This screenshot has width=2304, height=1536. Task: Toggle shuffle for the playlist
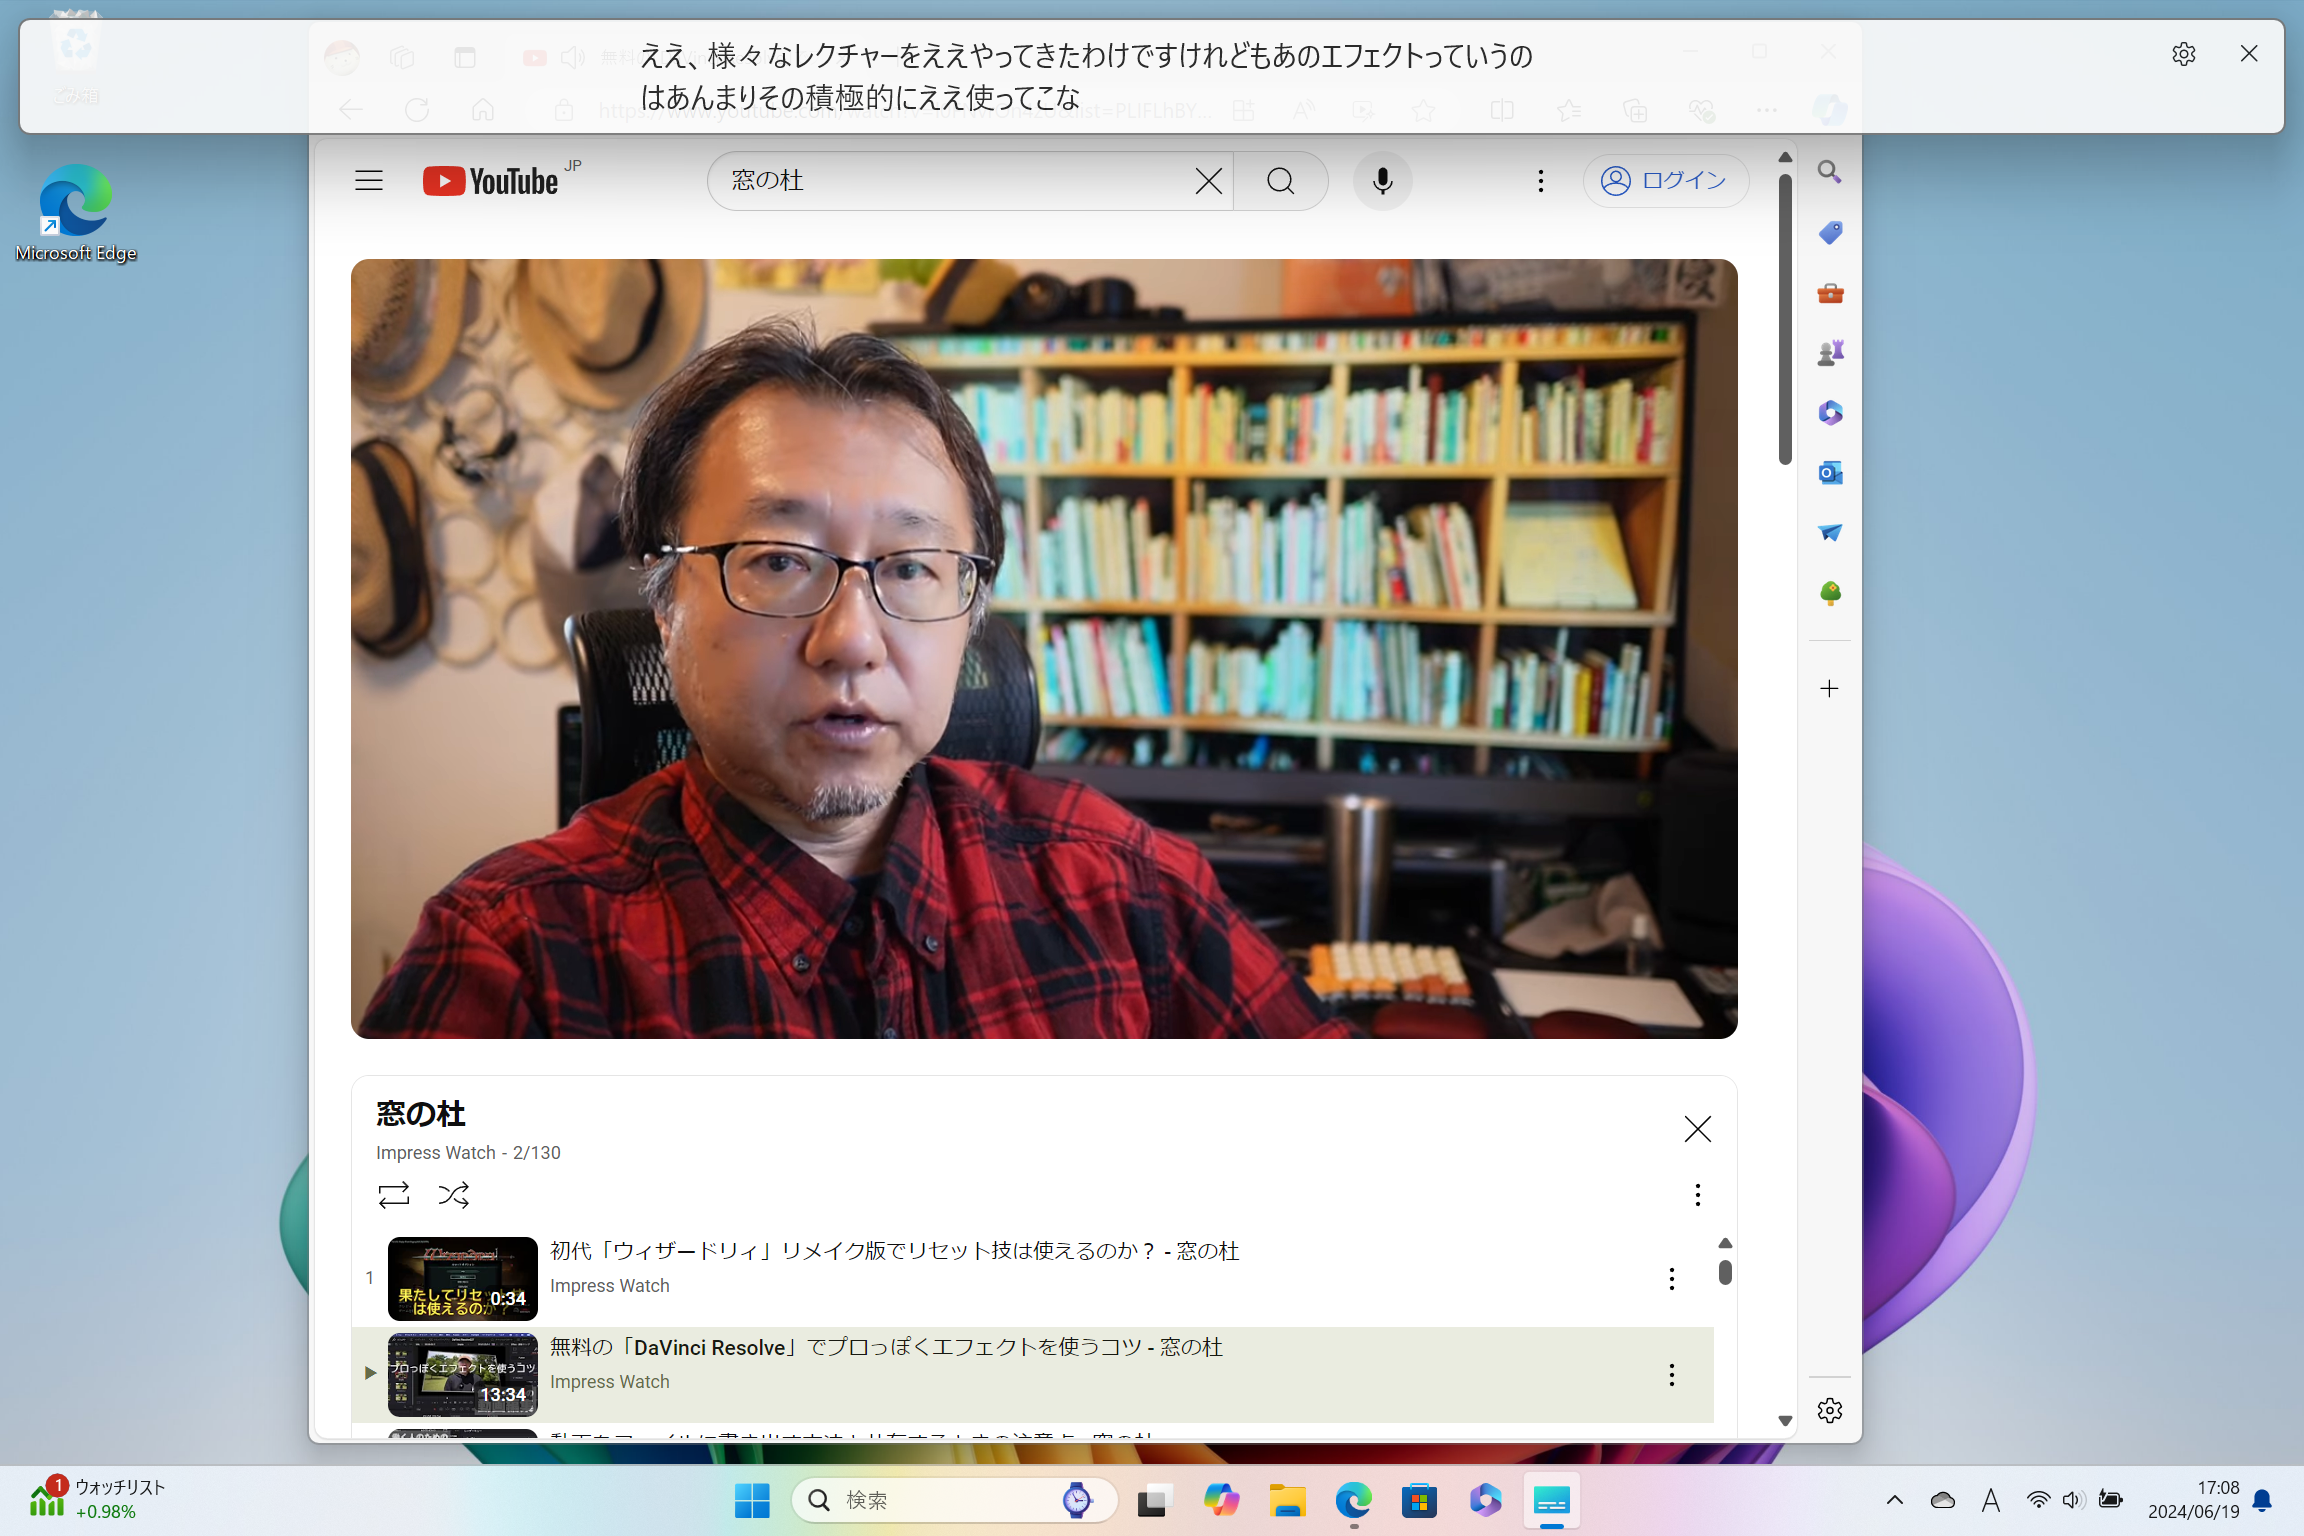point(453,1195)
